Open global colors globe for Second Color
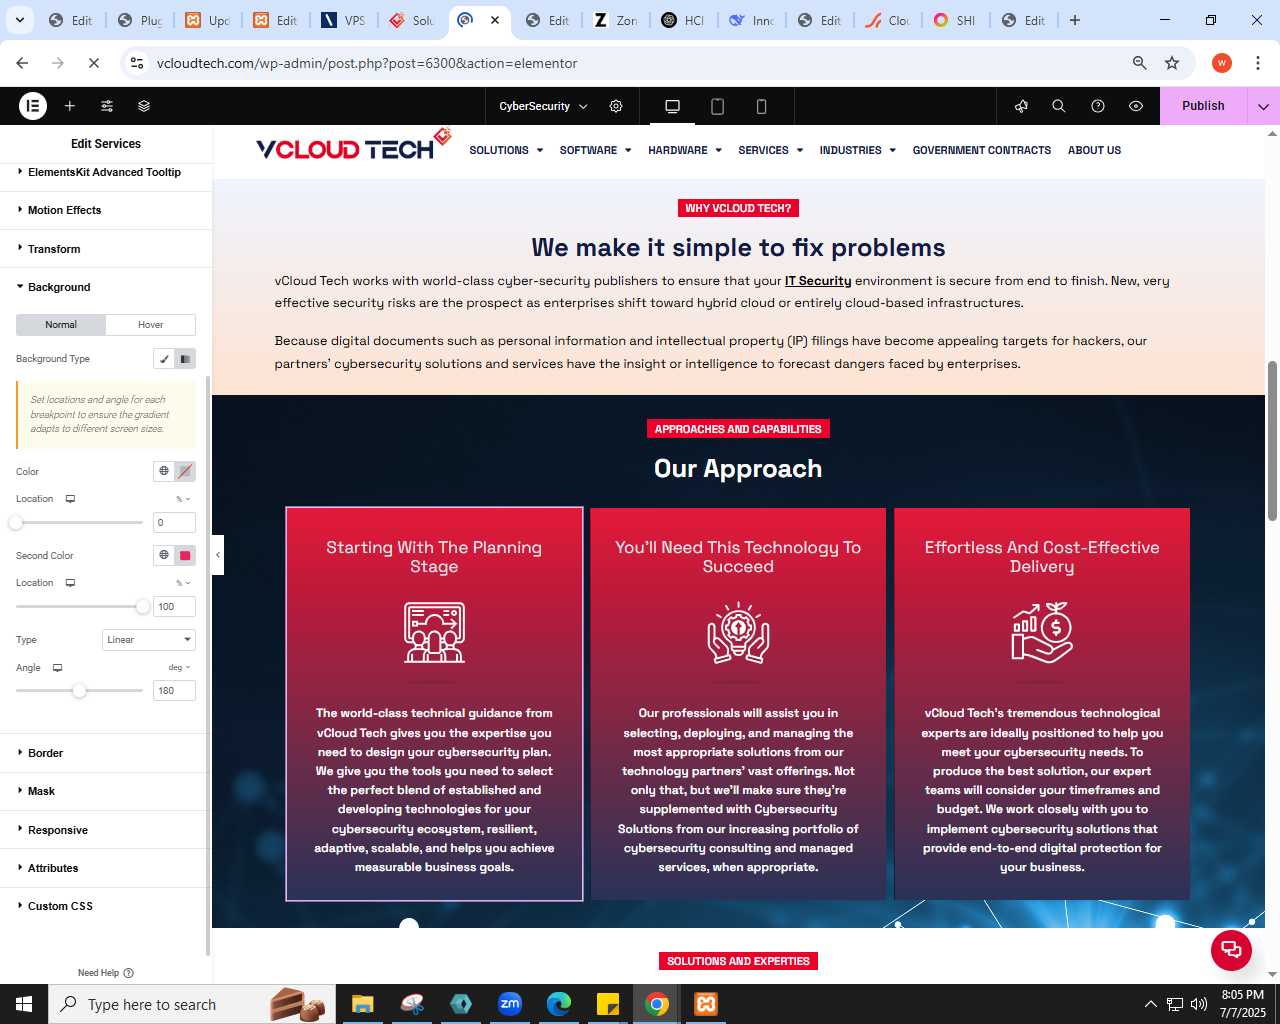This screenshot has width=1280, height=1024. [x=164, y=555]
